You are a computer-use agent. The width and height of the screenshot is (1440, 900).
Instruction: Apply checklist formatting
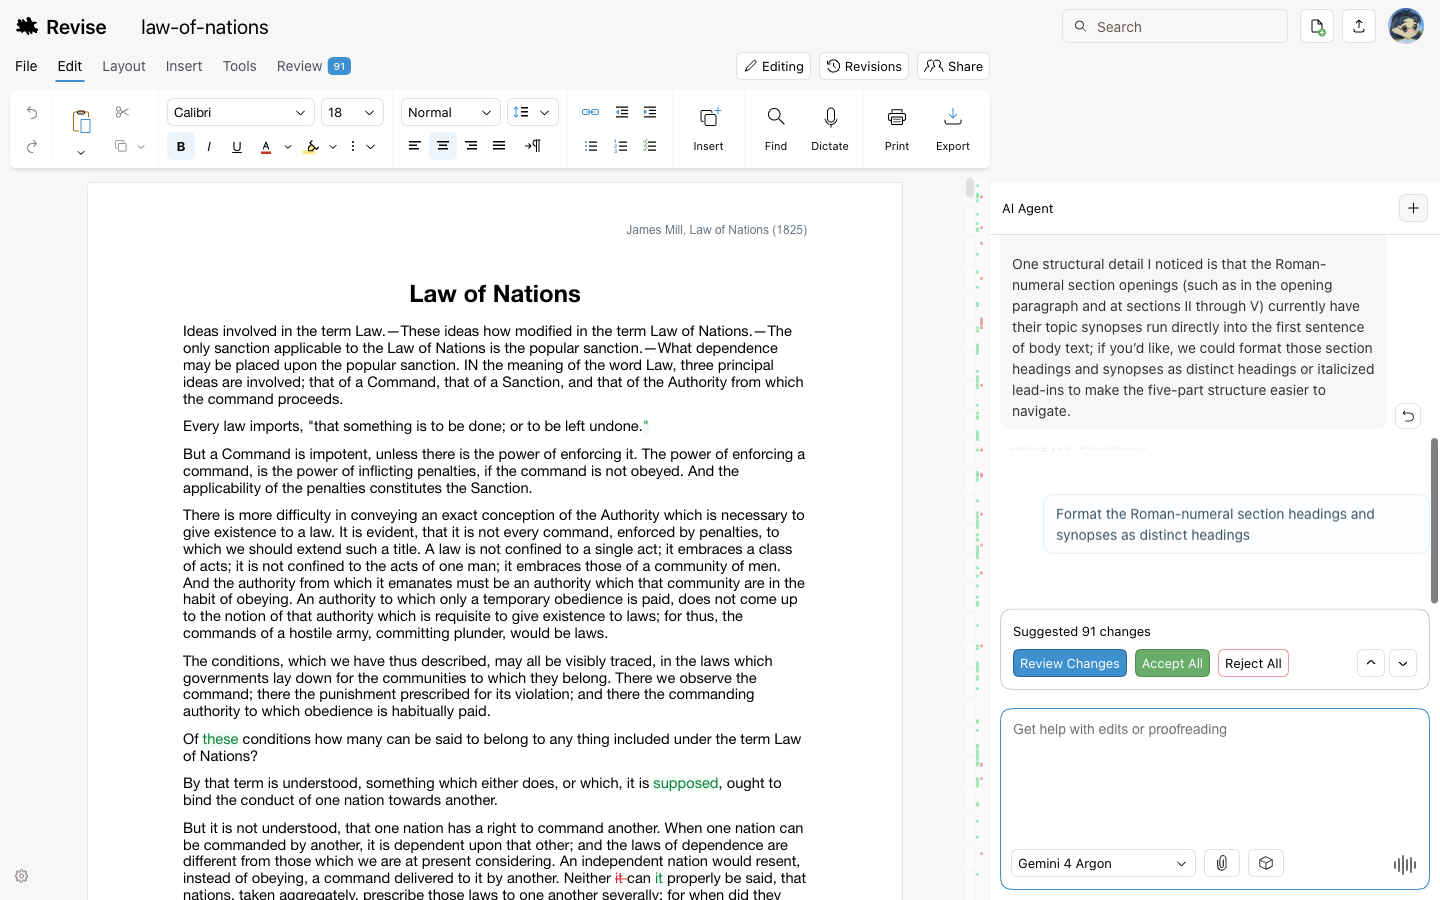pyautogui.click(x=650, y=146)
